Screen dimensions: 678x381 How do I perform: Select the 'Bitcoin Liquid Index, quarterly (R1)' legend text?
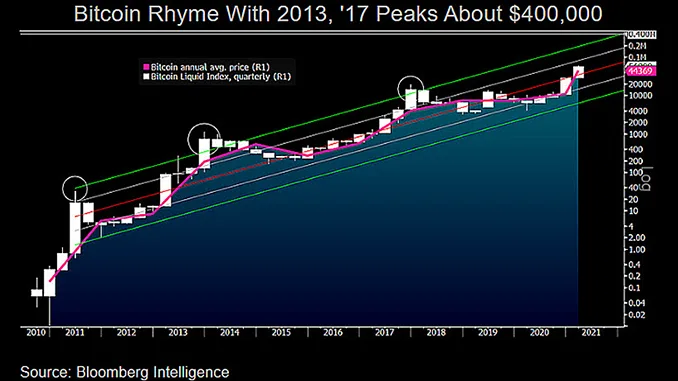coord(221,77)
